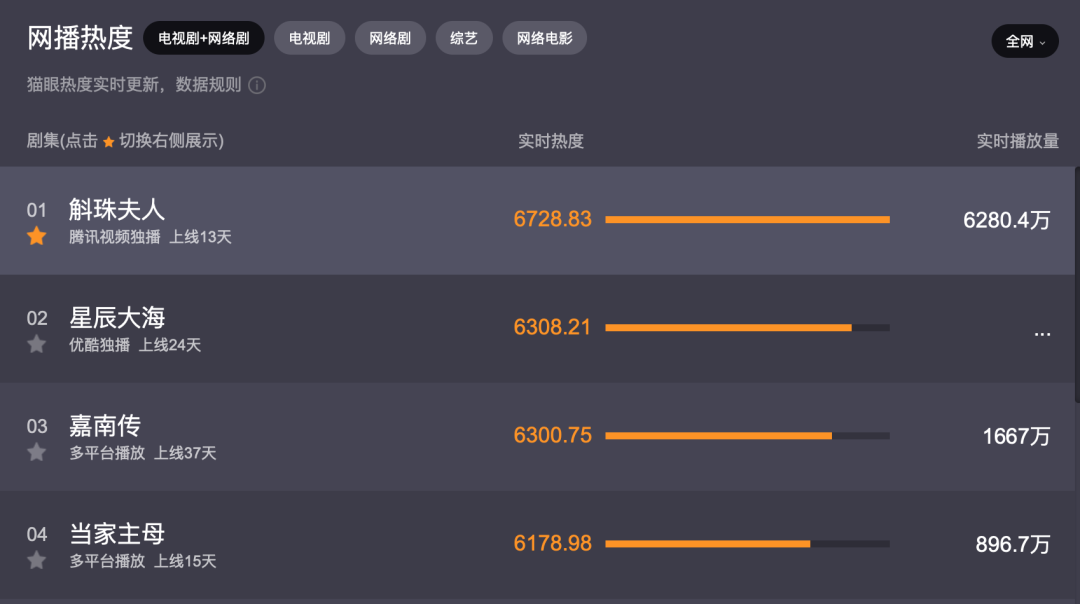1080x604 pixels.
Task: Click the 6728.83 heat bar for 斛珠夫人
Action: pos(747,220)
